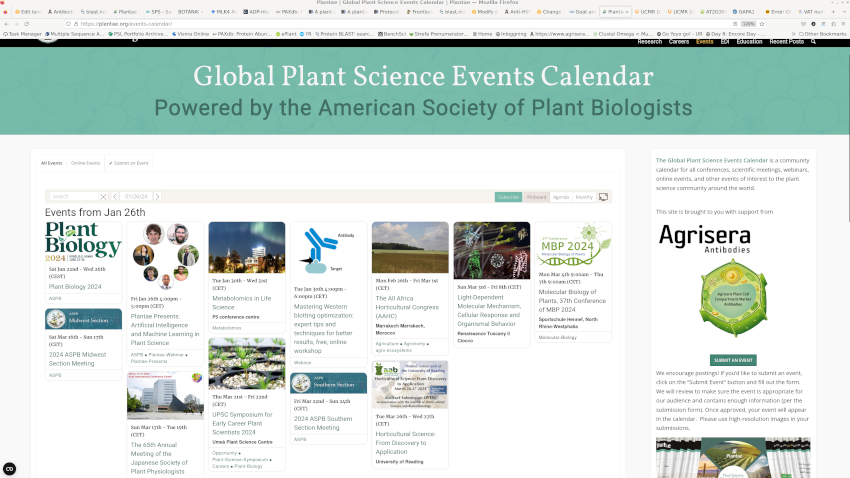Click ASPB Midwest Section banner
Screen dimensions: 850x478
tap(83, 319)
